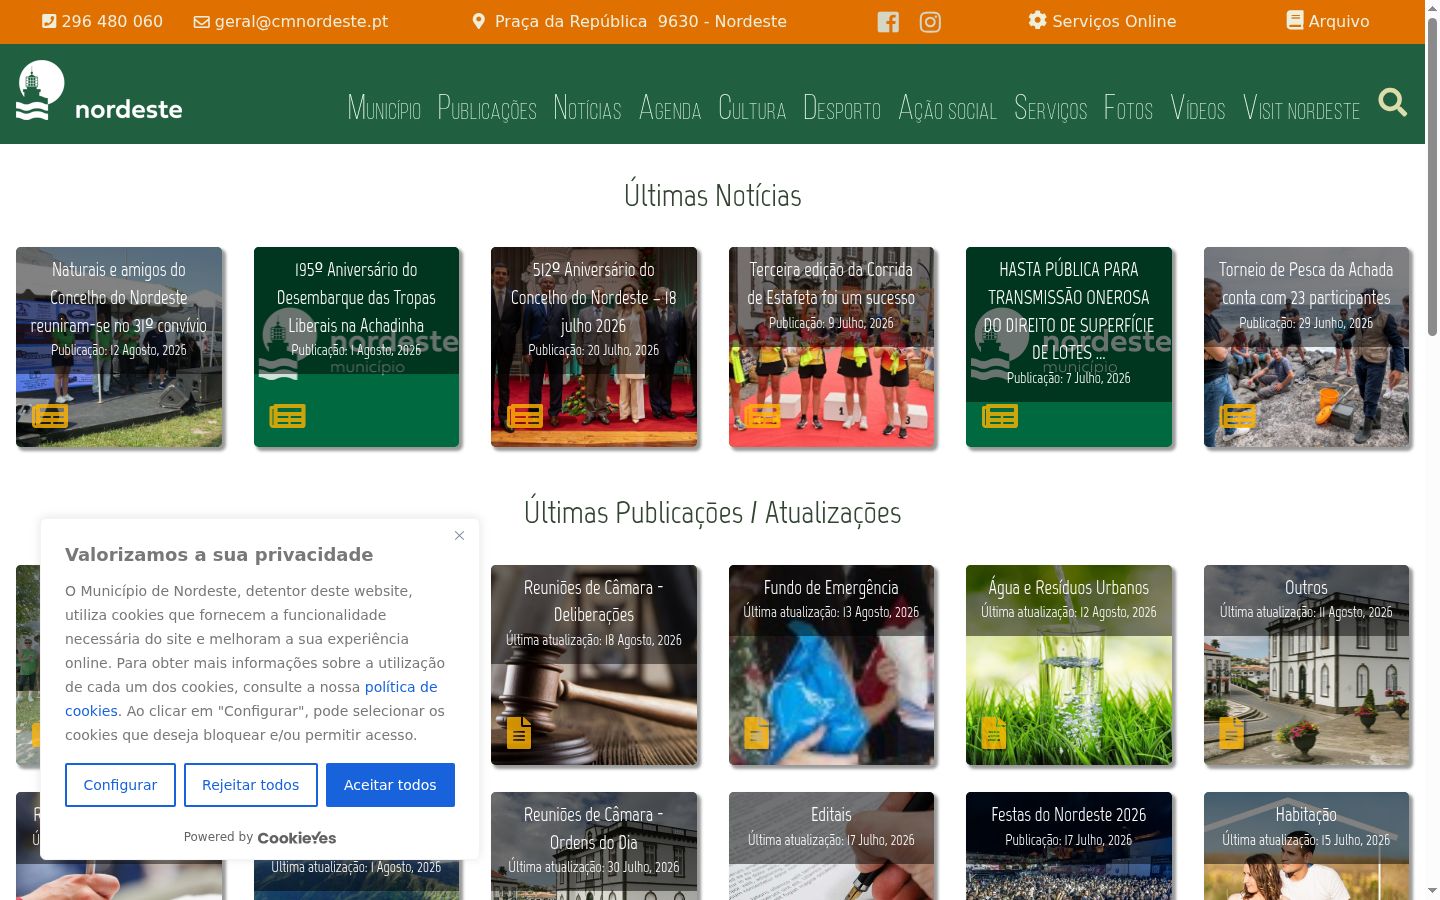Accept all cookies with Aceitar todos
This screenshot has height=900, width=1440.
[390, 785]
